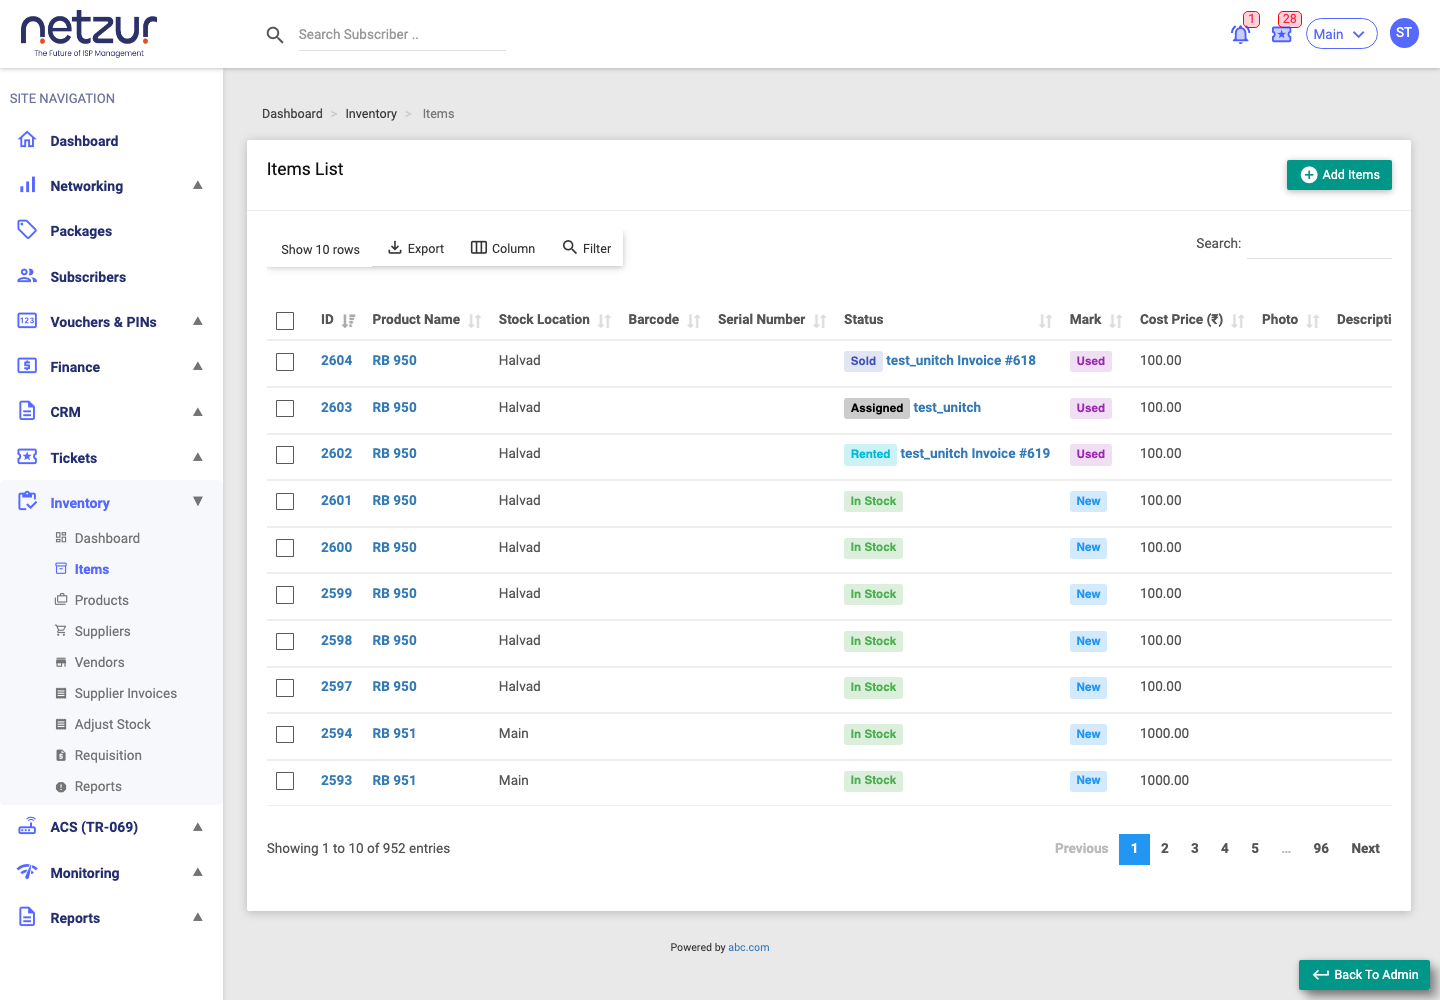The height and width of the screenshot is (1000, 1440).
Task: Click the Reports file icon at sidebar bottom
Action: coord(28,917)
